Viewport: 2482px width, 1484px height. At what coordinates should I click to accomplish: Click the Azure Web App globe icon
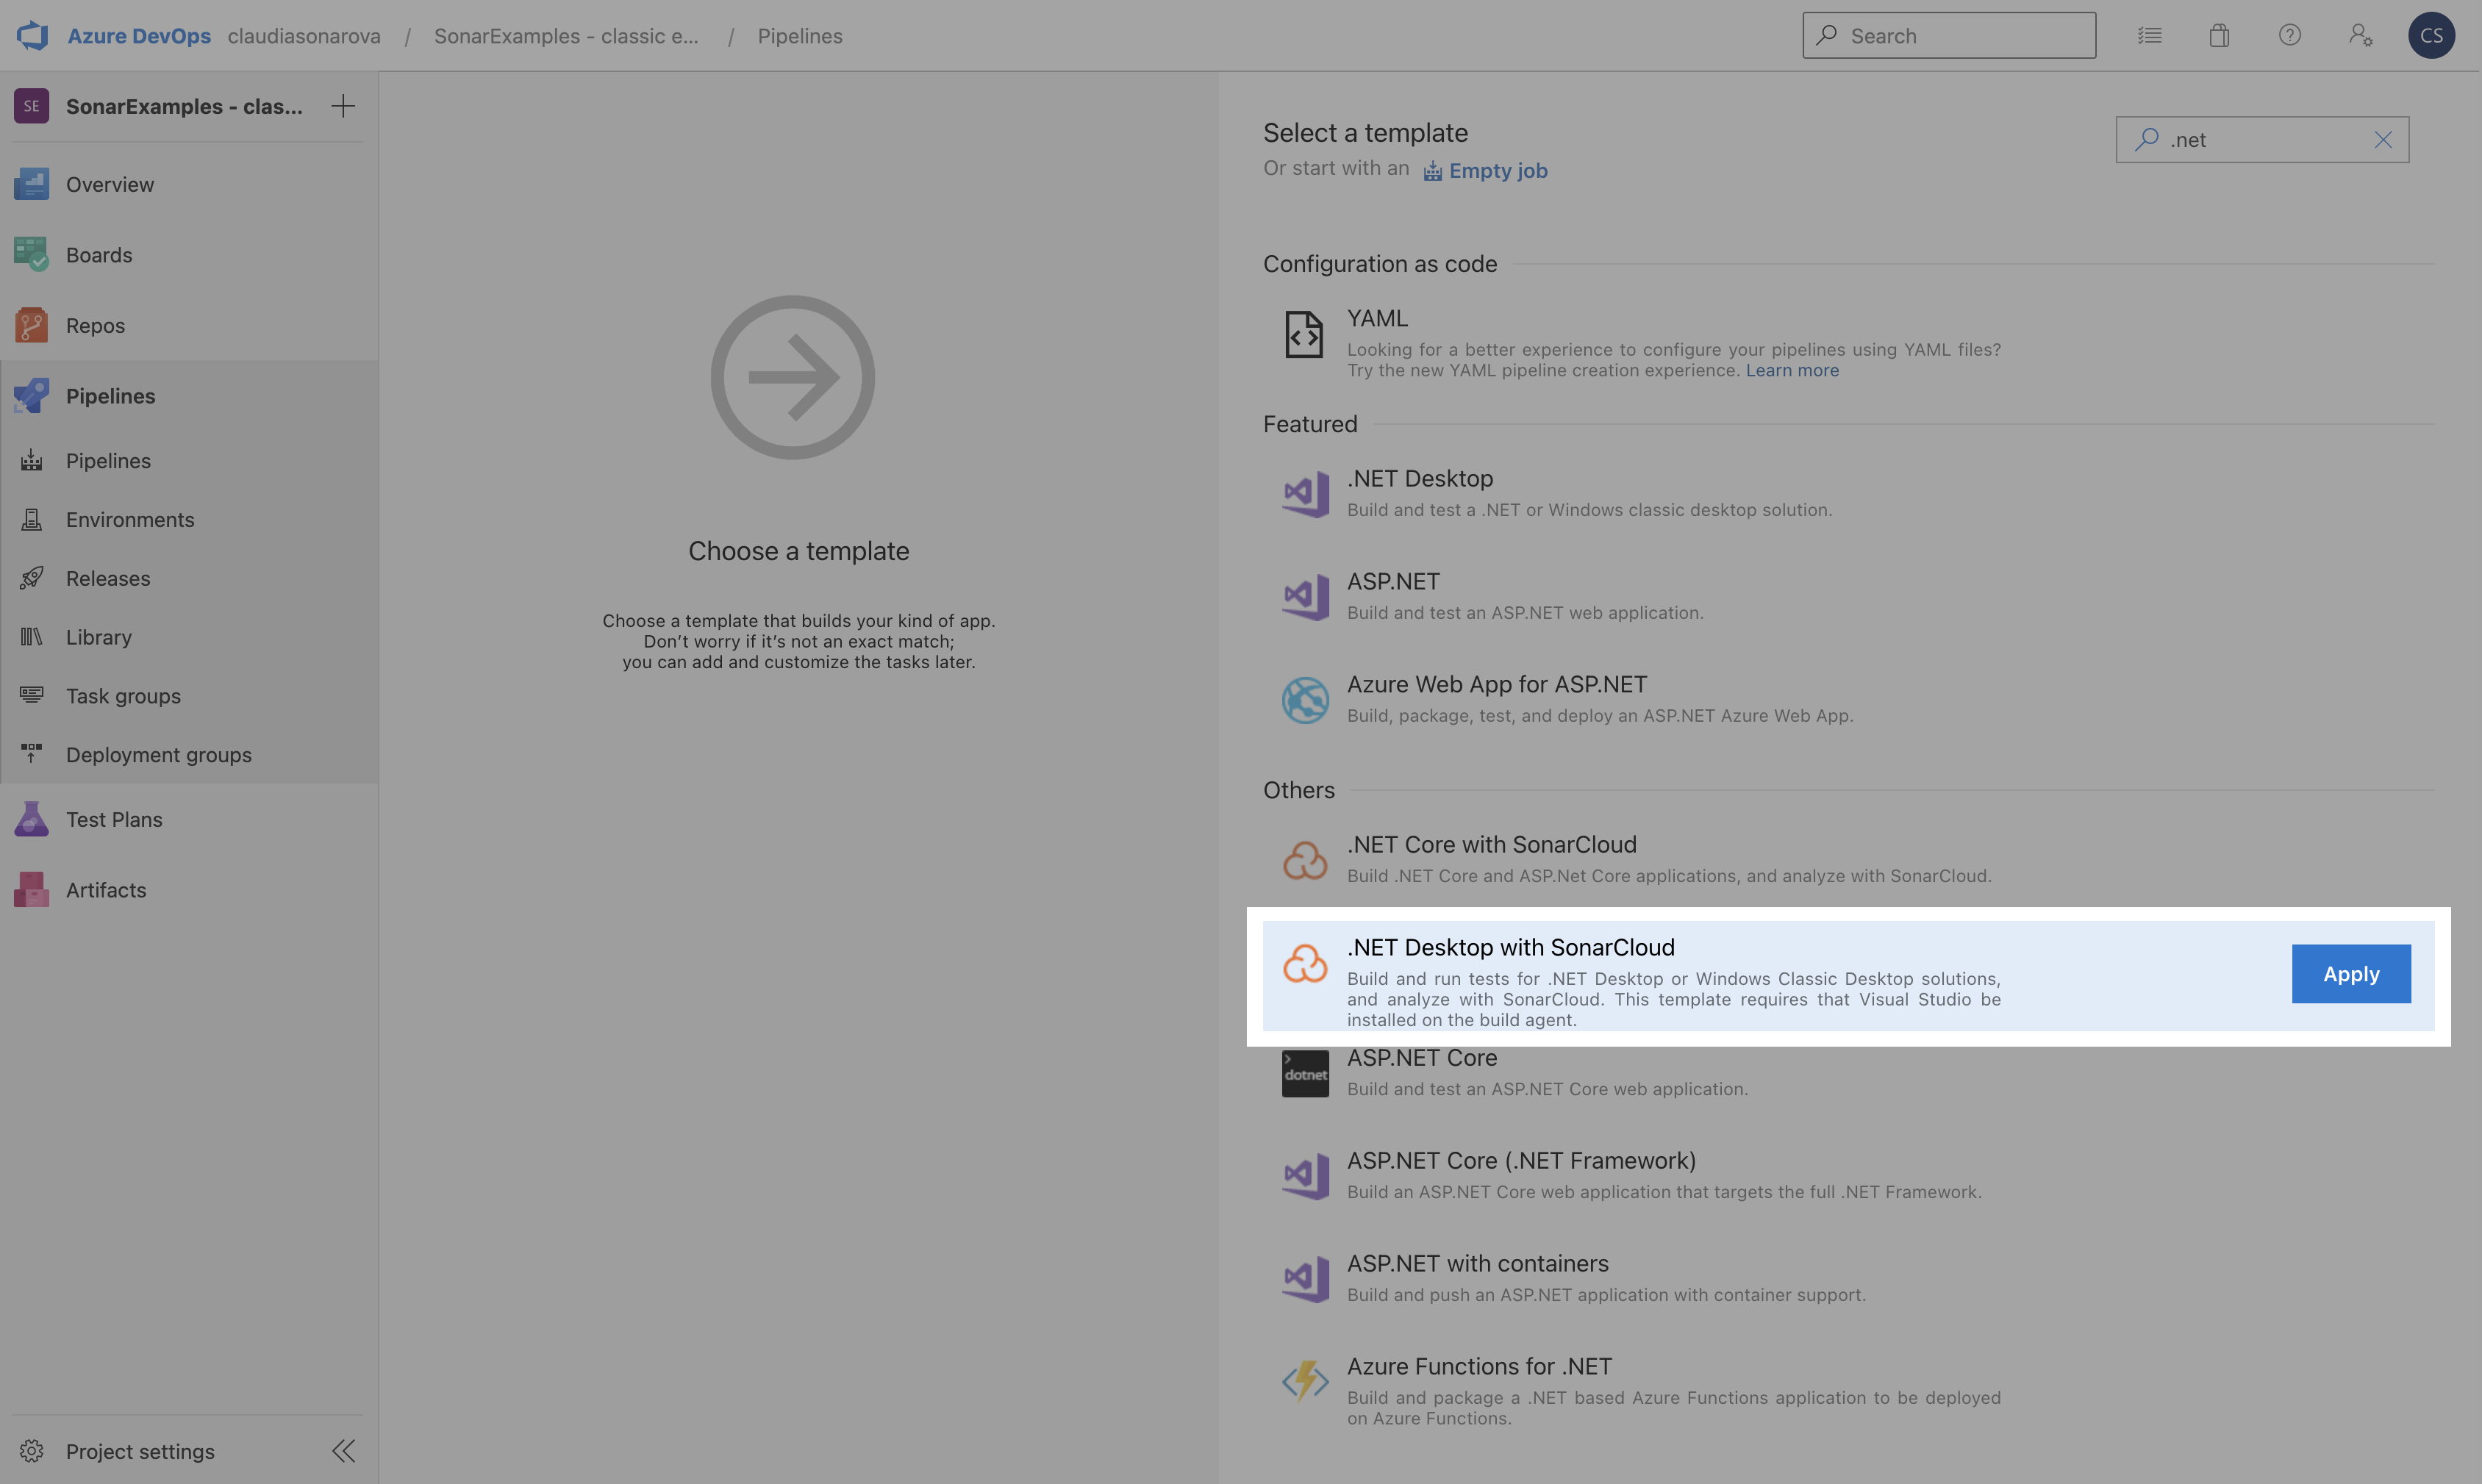point(1305,700)
